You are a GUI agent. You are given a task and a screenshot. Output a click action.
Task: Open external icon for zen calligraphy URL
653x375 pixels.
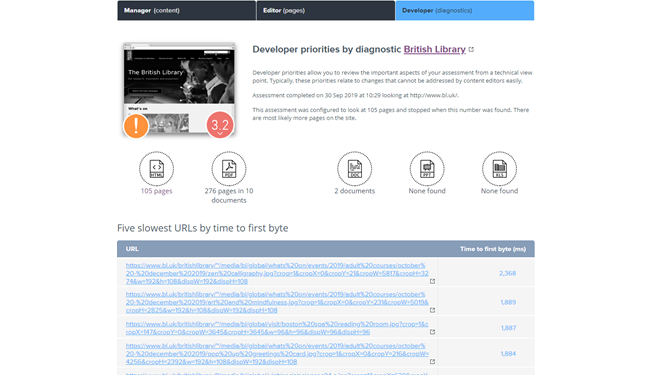432,281
